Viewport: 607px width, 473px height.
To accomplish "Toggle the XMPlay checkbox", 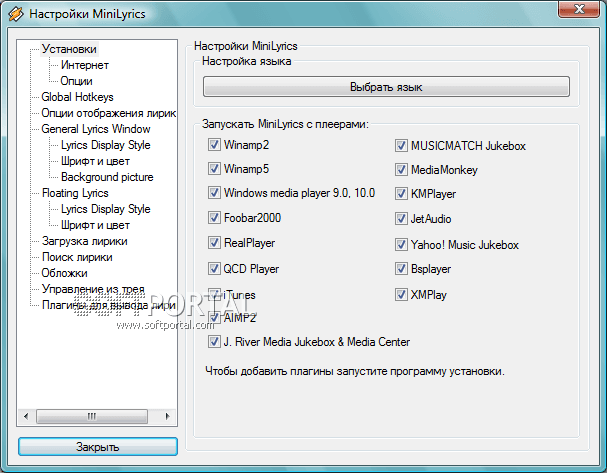I will 401,295.
